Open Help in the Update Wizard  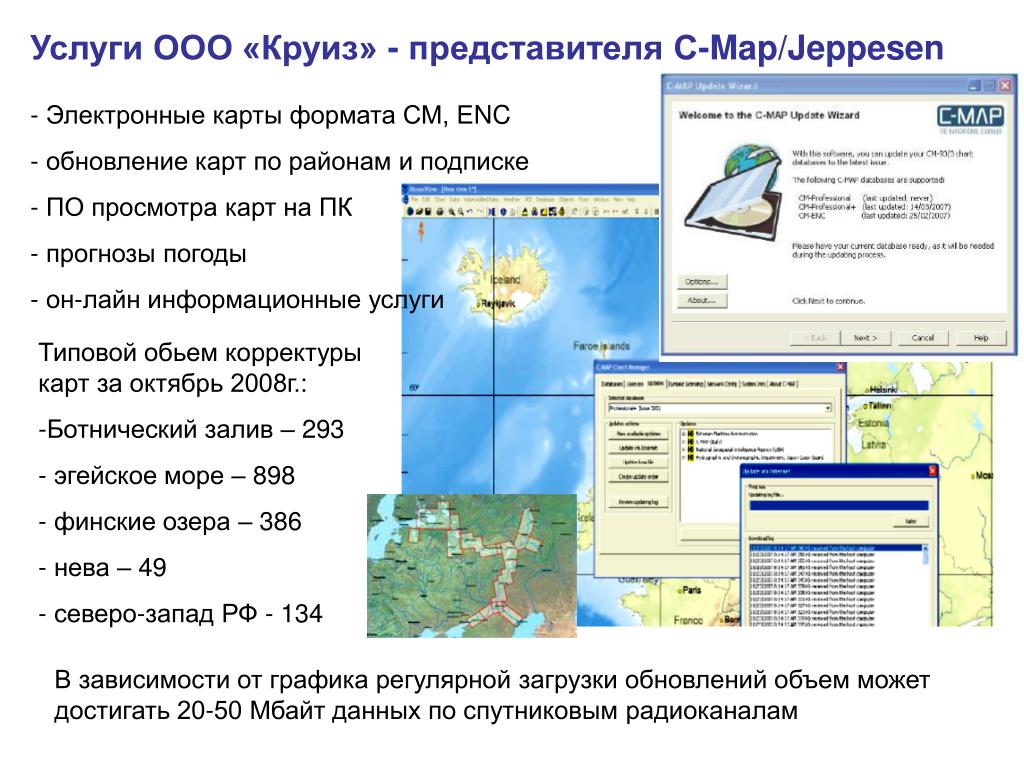pyautogui.click(x=980, y=338)
